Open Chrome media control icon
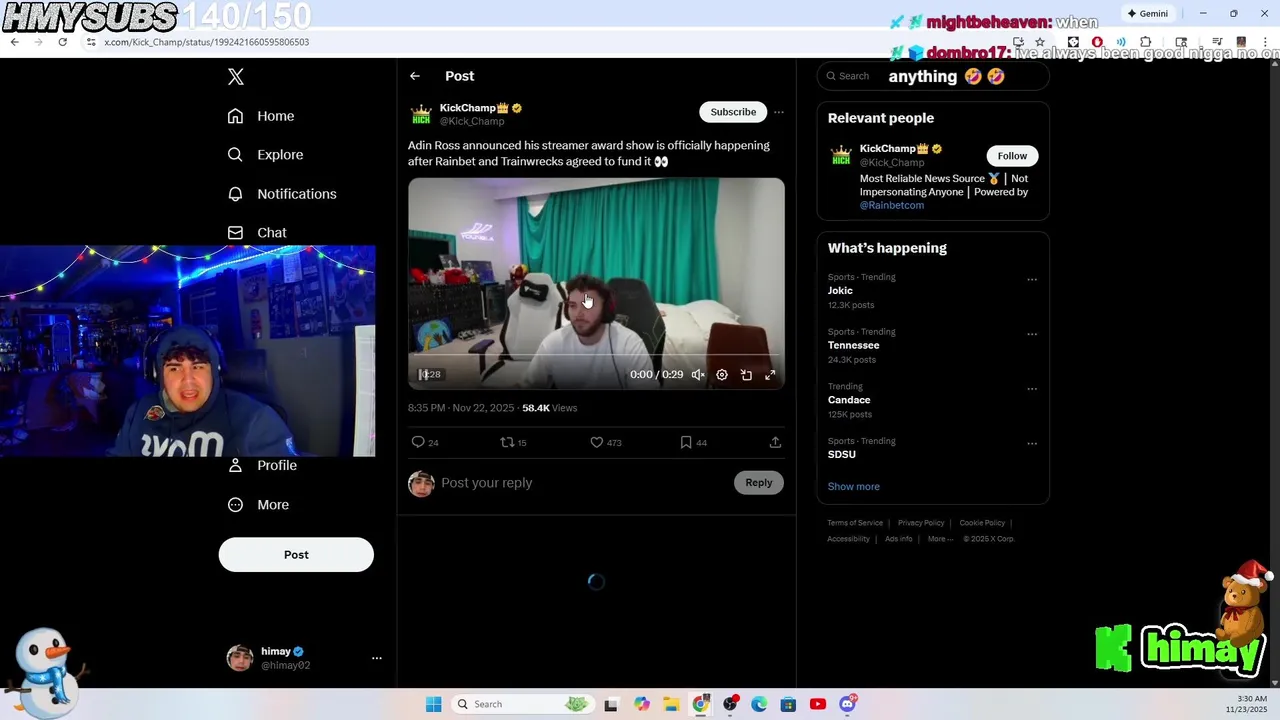 [x=1217, y=42]
